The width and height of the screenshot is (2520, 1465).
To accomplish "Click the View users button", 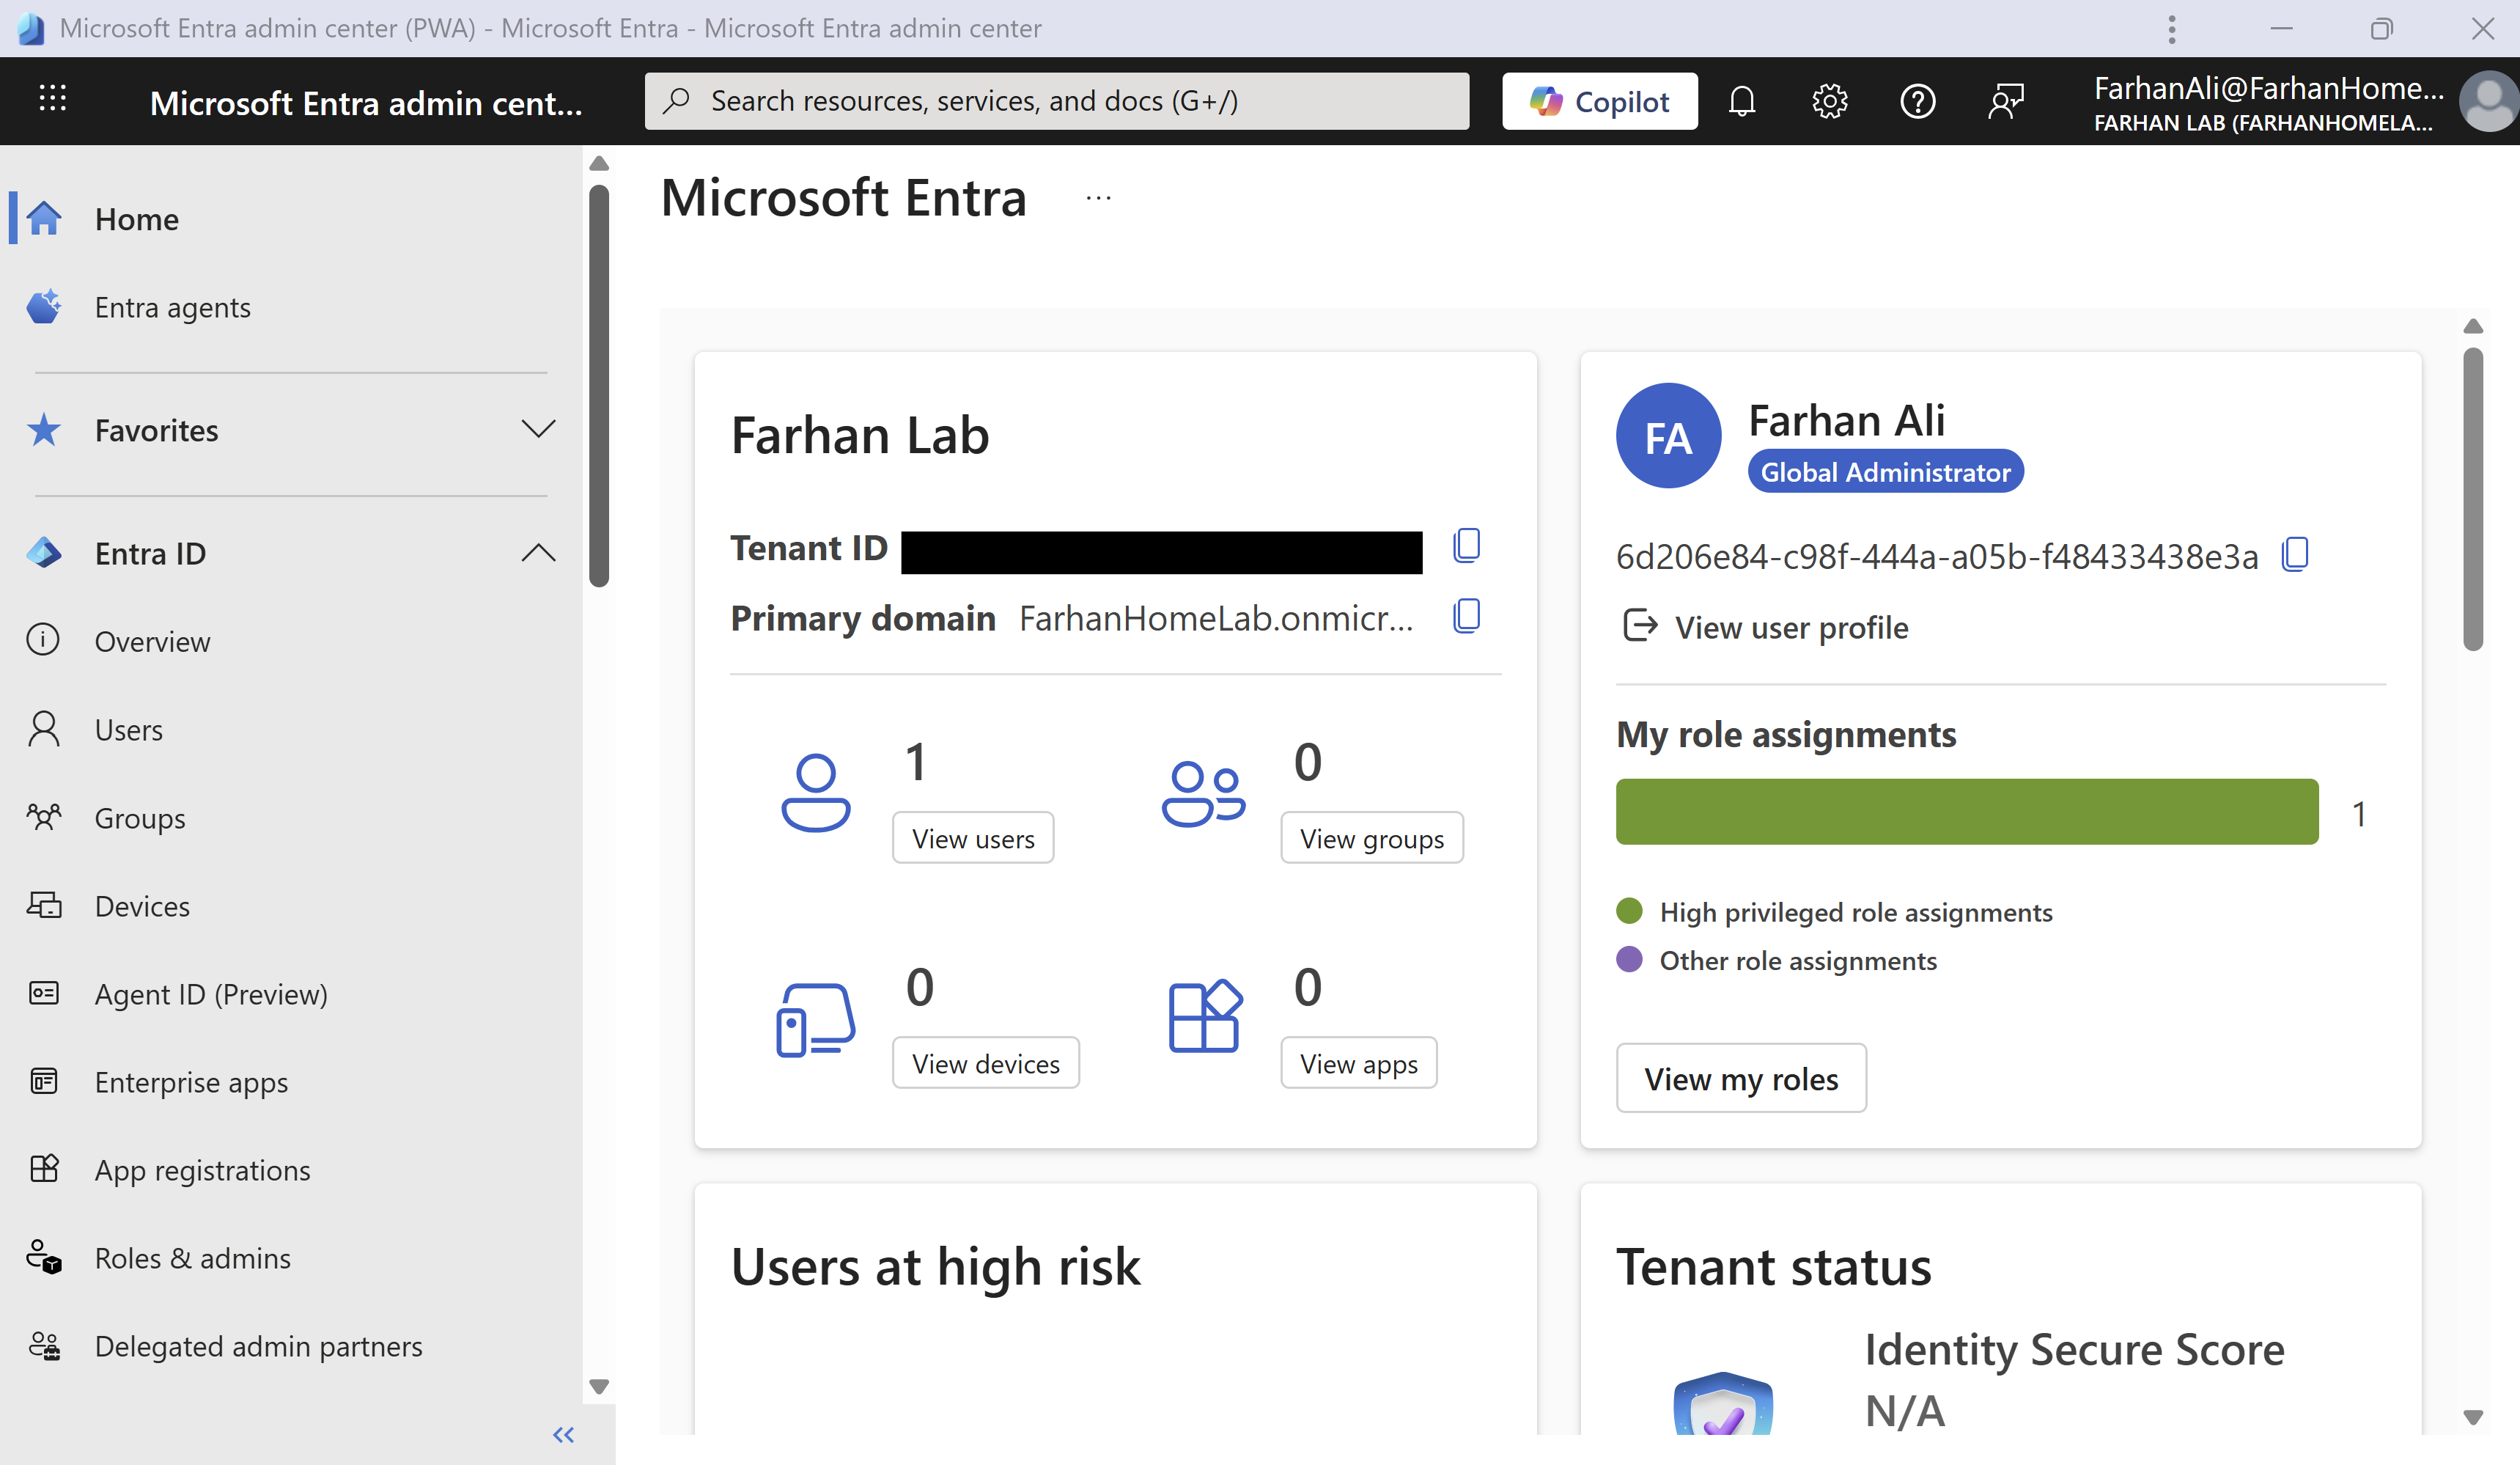I will (x=972, y=838).
